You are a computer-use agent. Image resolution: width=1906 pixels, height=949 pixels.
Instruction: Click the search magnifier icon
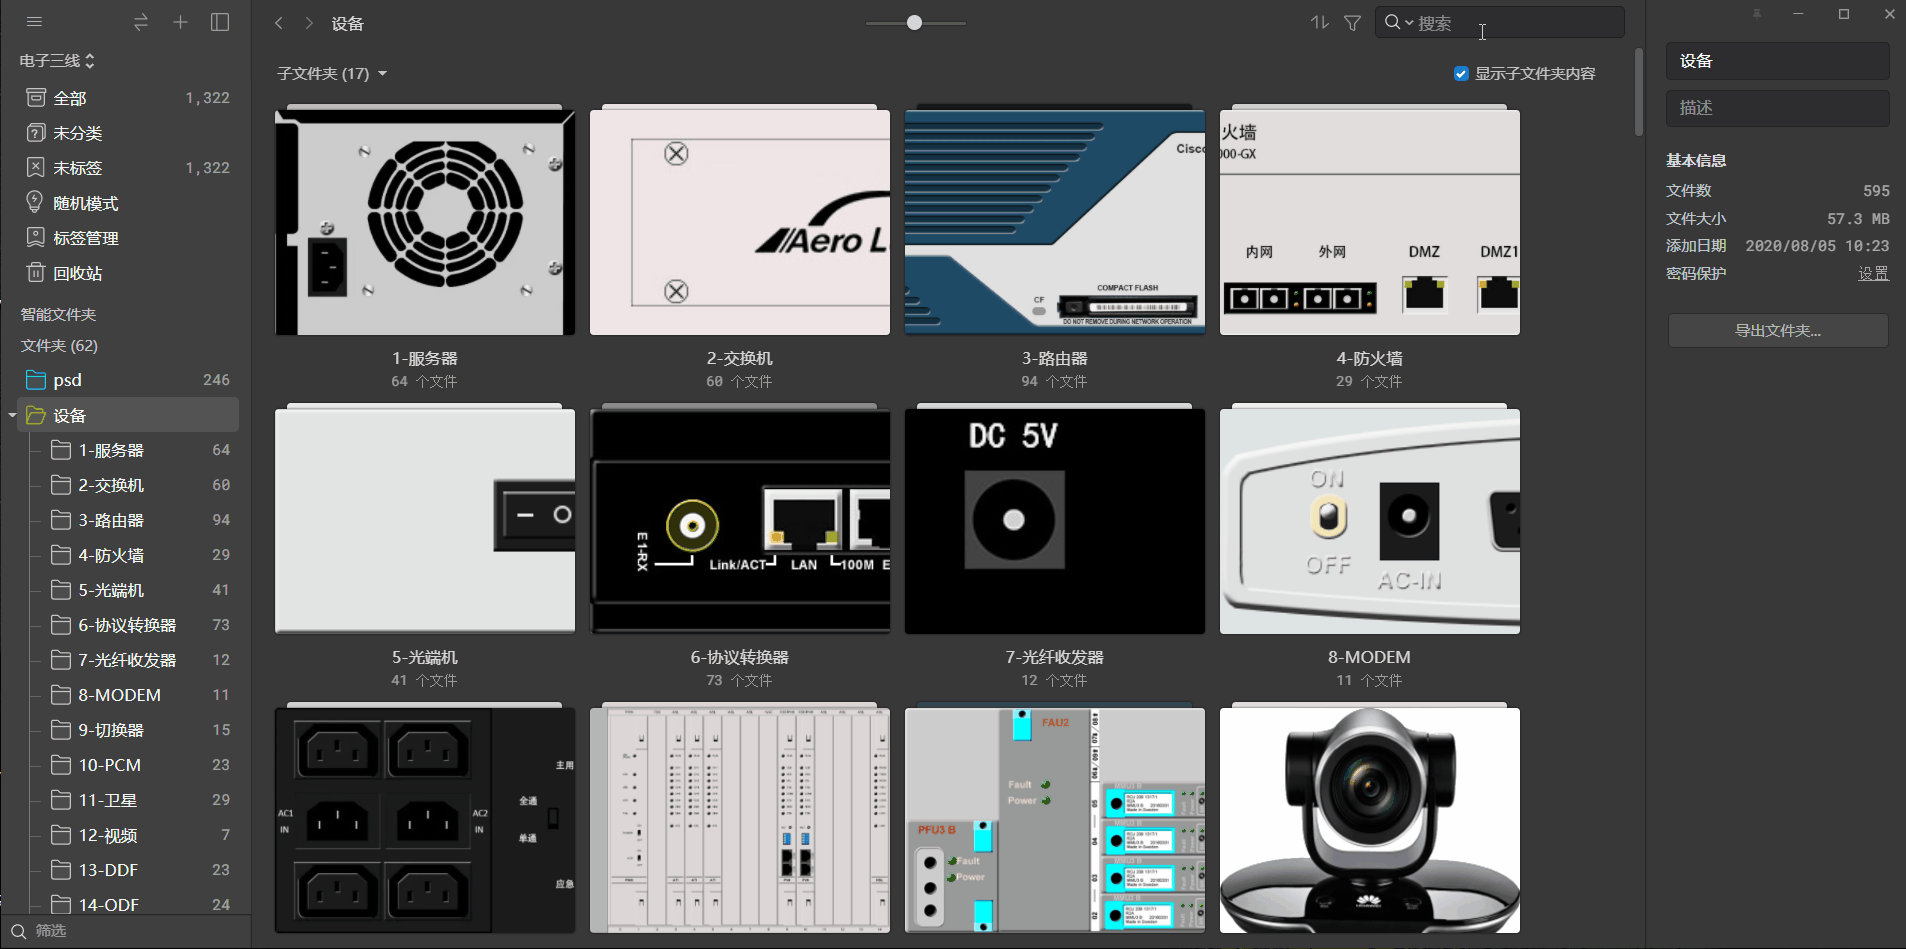1392,22
